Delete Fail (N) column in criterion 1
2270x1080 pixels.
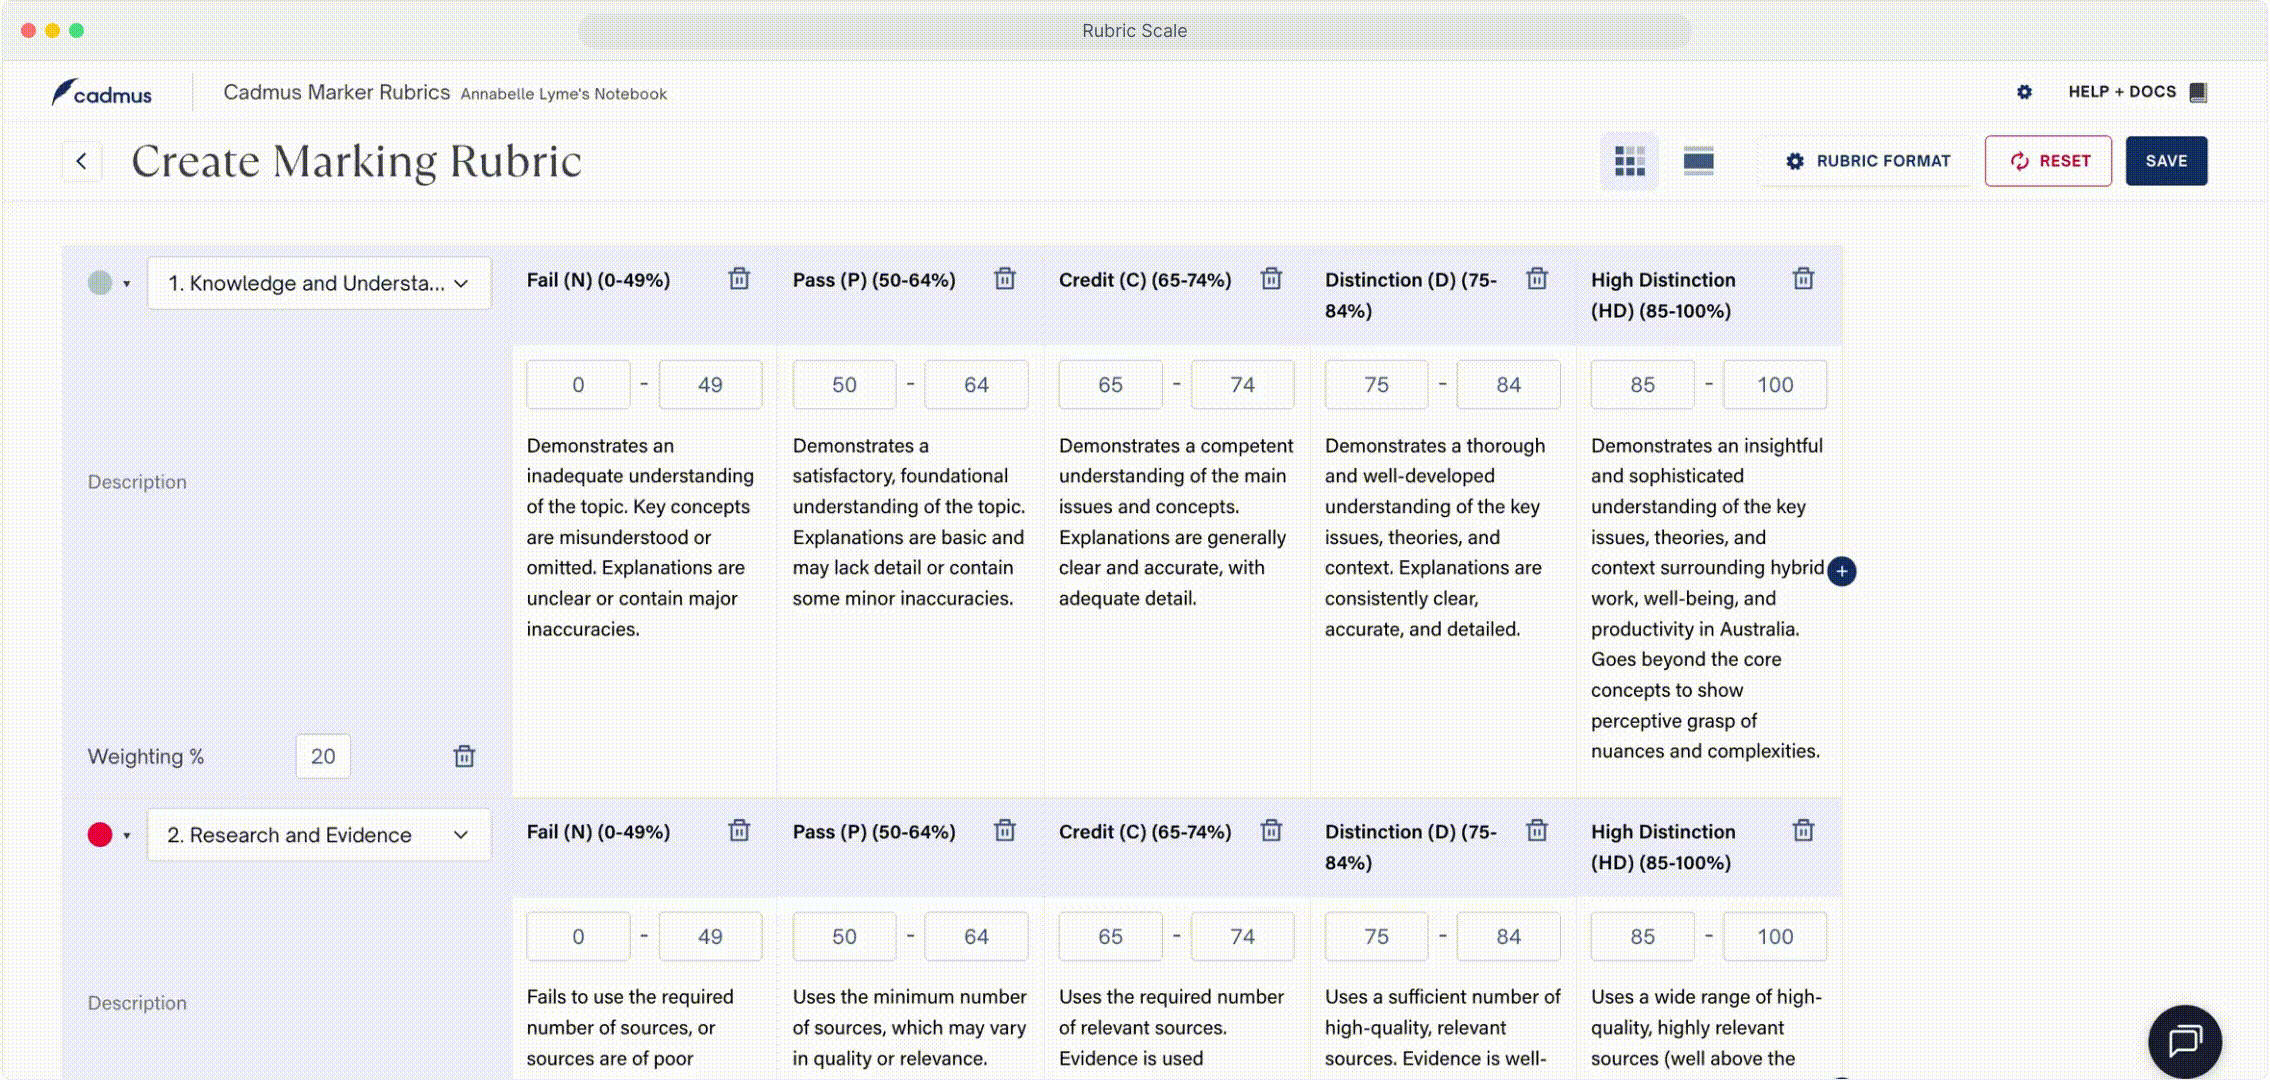pyautogui.click(x=739, y=279)
